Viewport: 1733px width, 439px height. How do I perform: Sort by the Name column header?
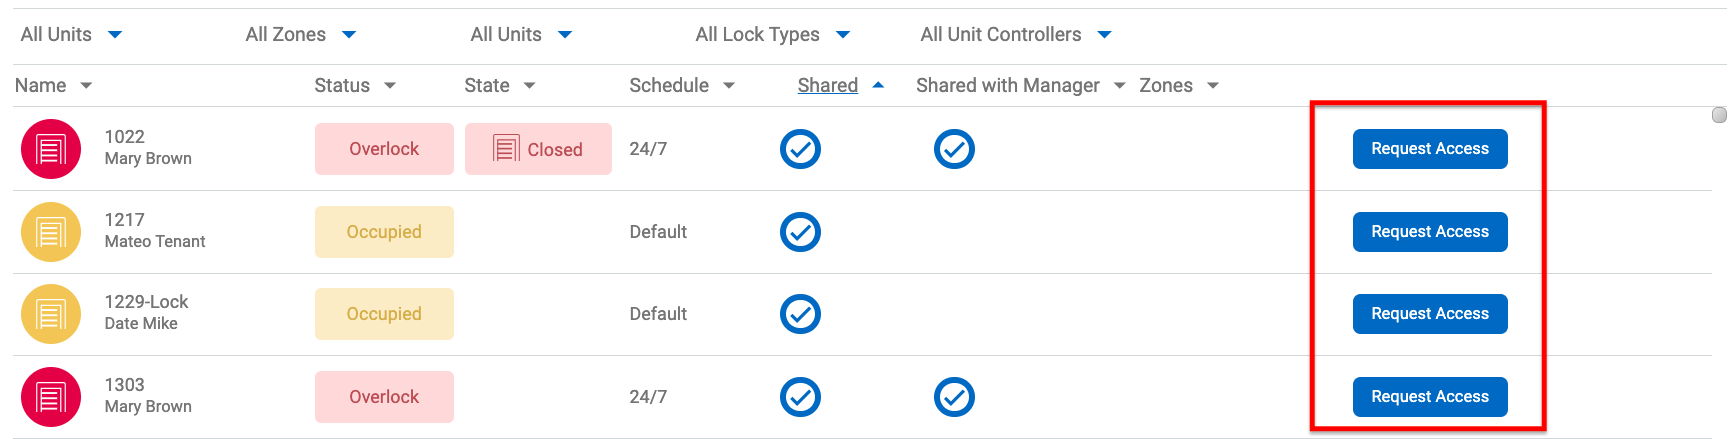pos(41,86)
